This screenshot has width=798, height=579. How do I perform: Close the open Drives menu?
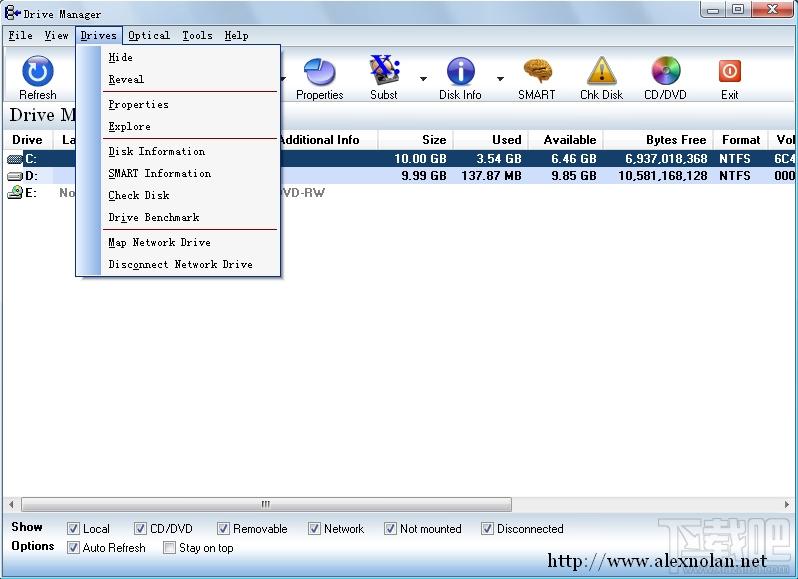point(99,36)
